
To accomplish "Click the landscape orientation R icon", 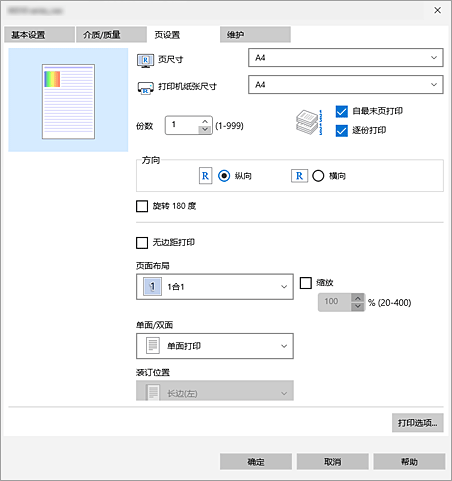I will tap(299, 176).
